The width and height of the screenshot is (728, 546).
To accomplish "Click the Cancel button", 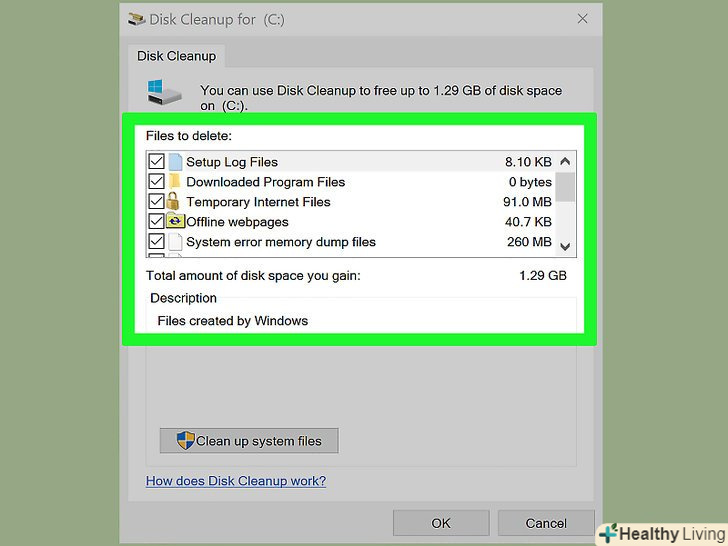I will [x=546, y=523].
